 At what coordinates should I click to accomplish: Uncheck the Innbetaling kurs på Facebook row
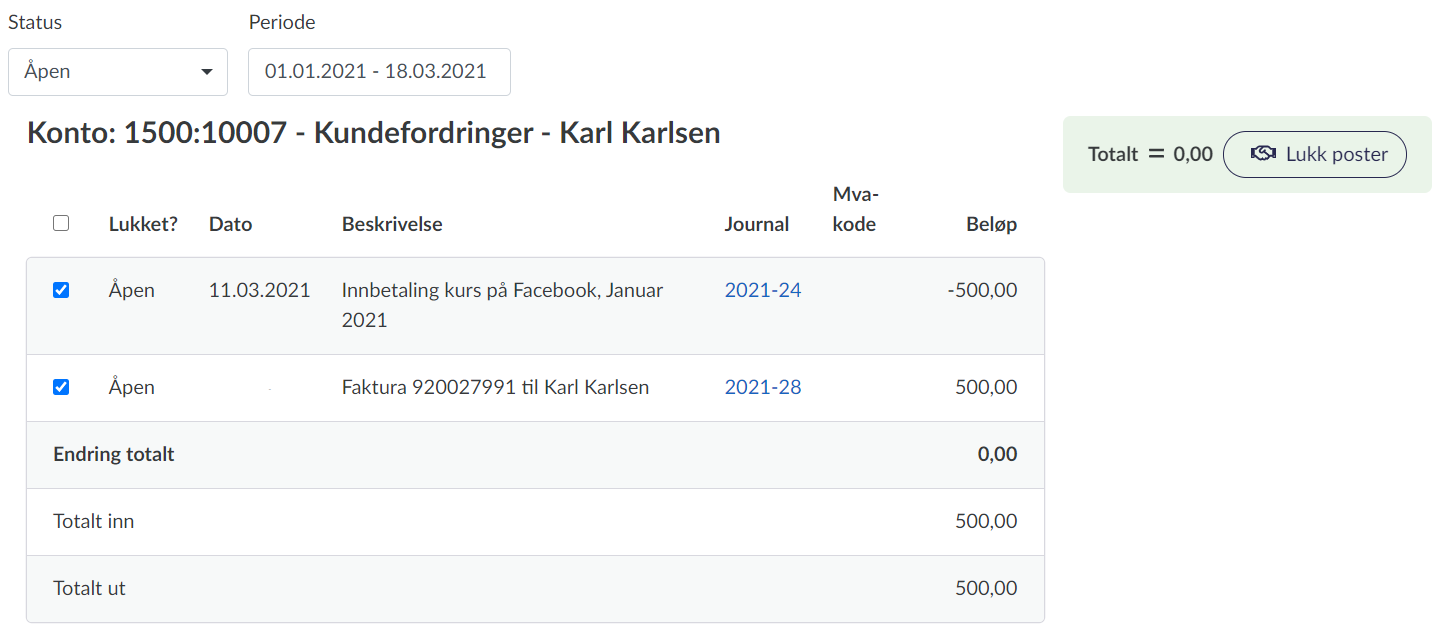pos(61,290)
